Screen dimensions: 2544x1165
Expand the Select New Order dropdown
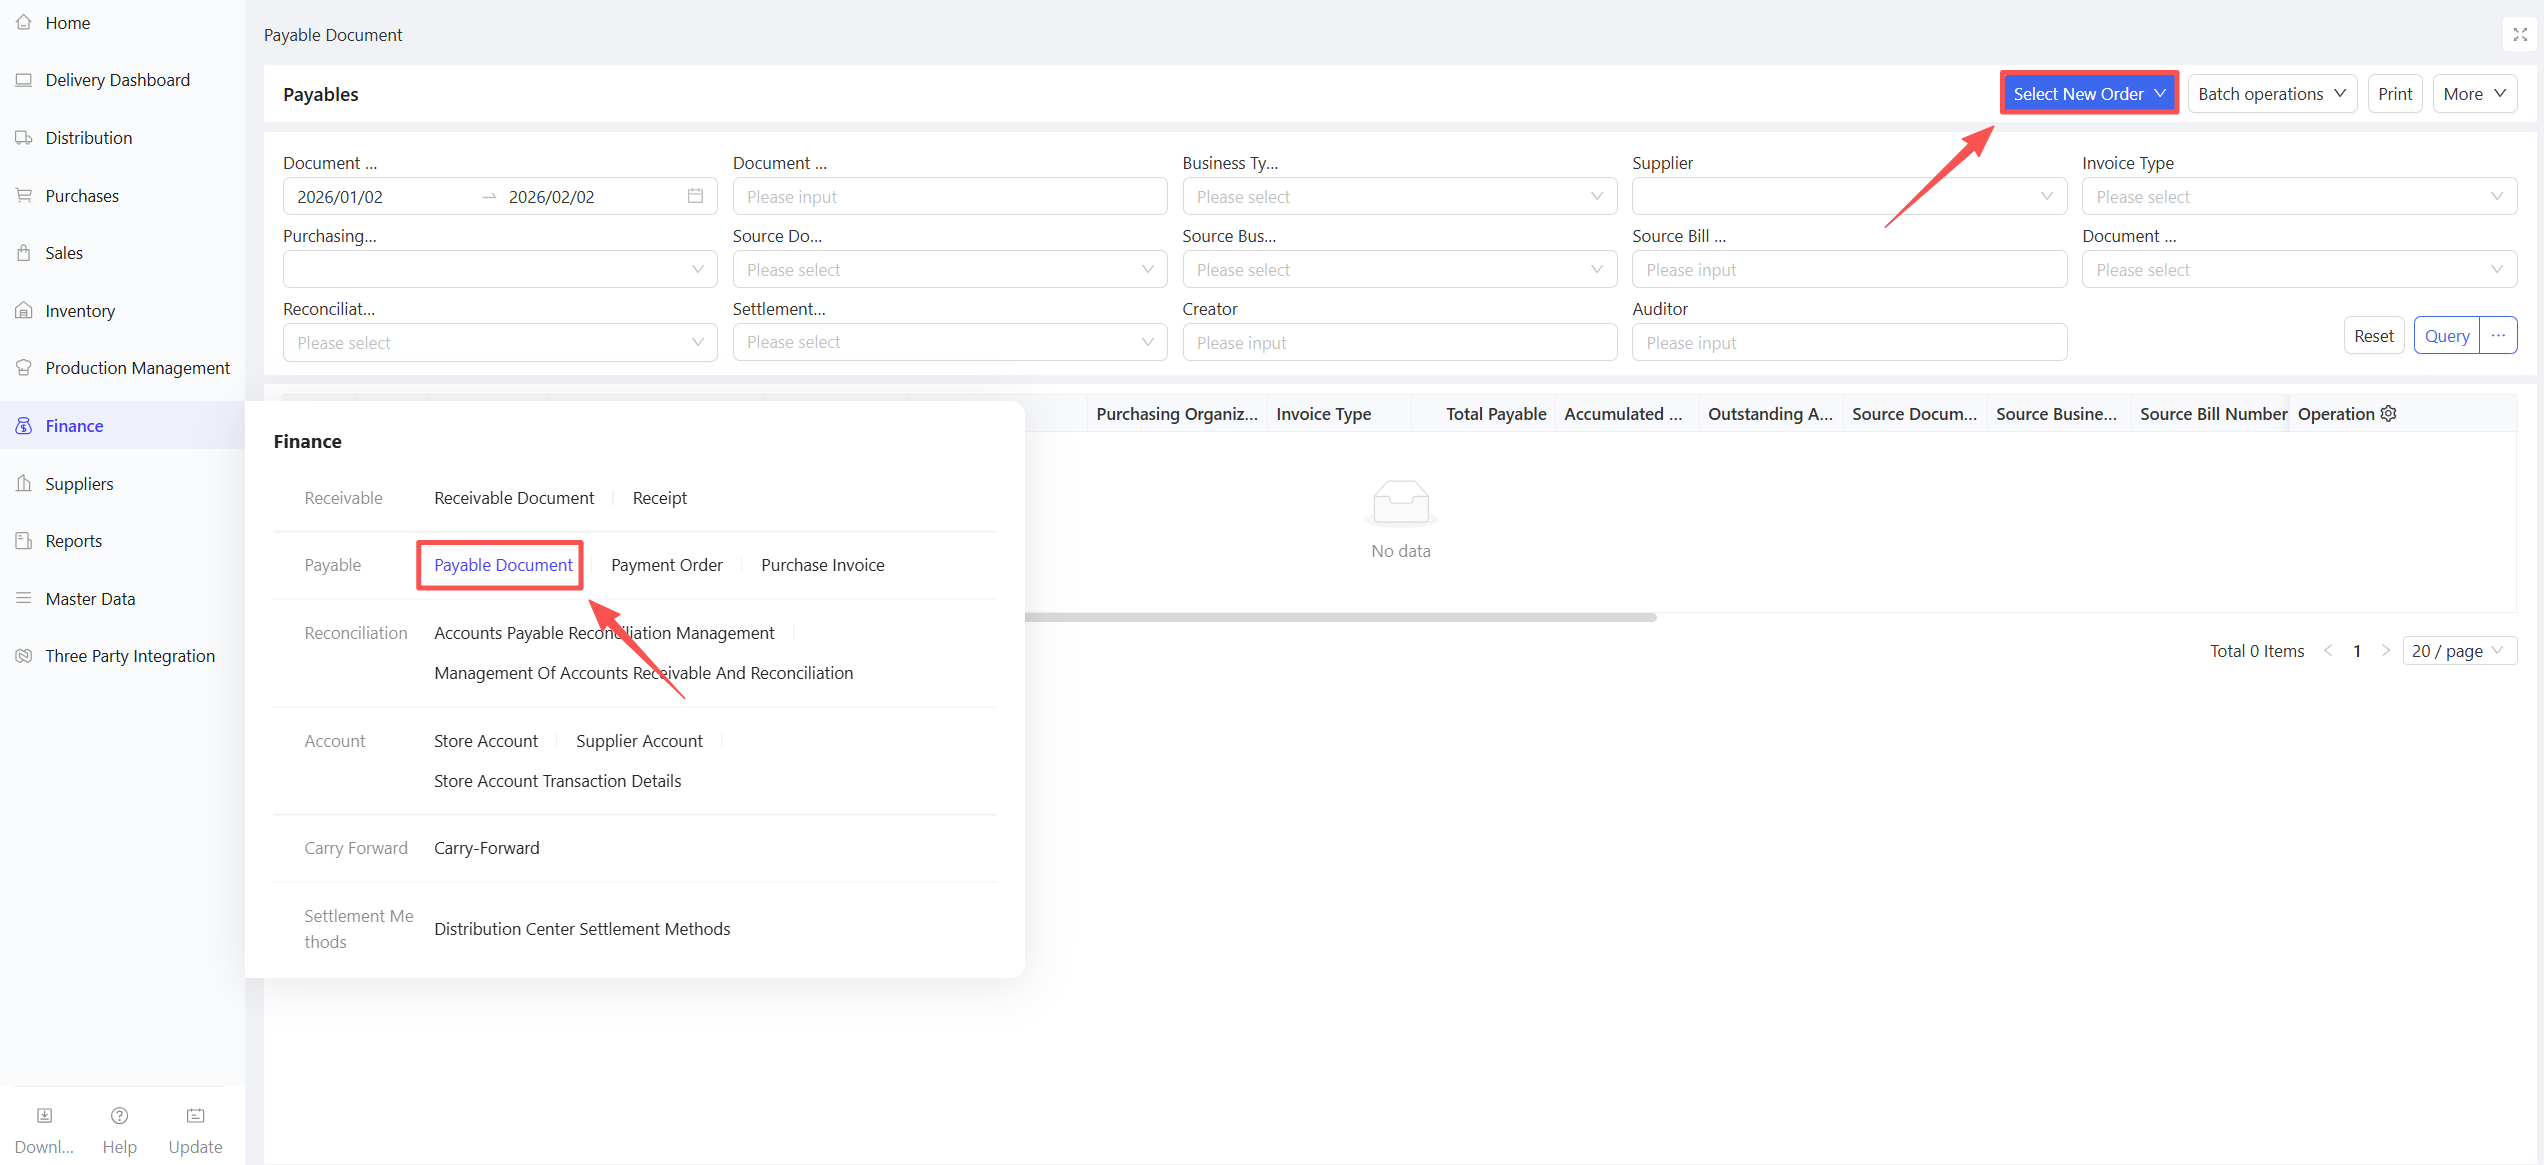click(2089, 94)
